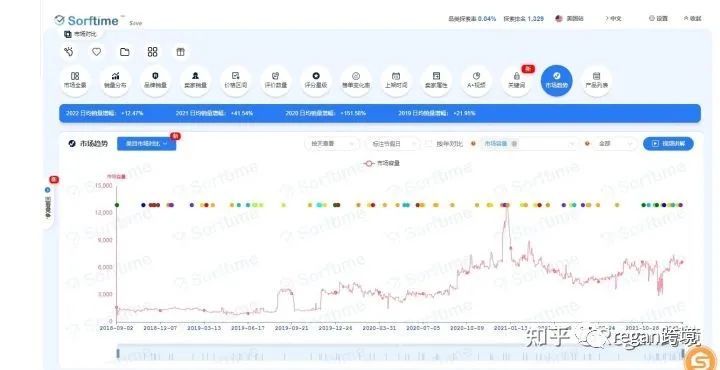720x370 pixels.
Task: Click the timeline range slider below chart
Action: [x=400, y=353]
